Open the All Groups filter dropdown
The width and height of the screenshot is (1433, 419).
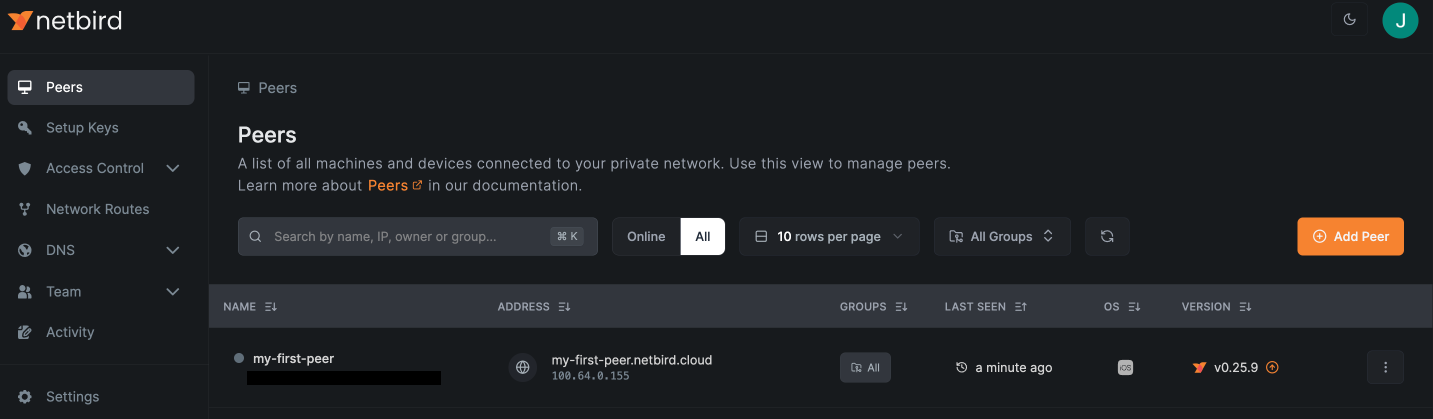1002,236
